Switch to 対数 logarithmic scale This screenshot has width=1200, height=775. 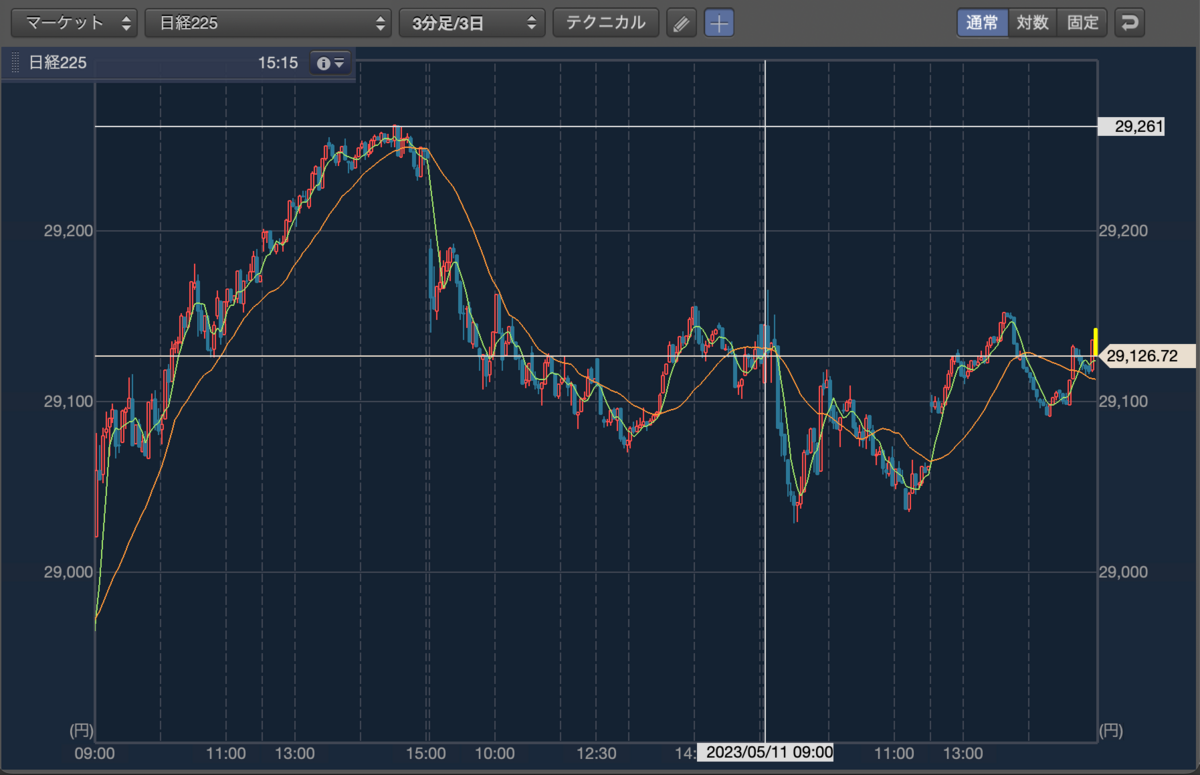click(1032, 23)
